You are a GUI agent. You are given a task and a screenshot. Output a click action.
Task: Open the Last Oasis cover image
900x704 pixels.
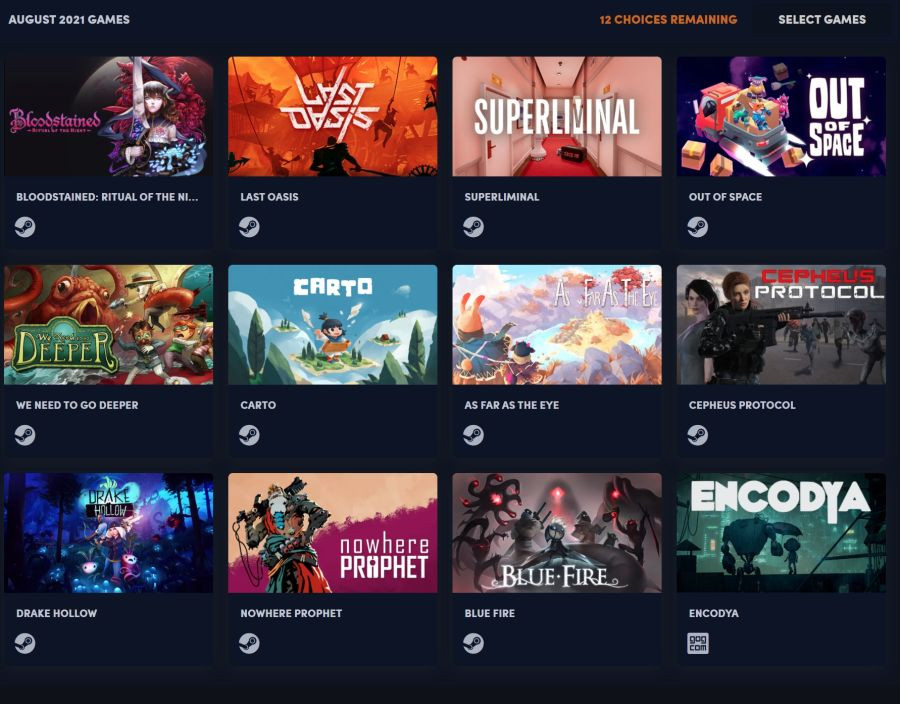coord(332,116)
